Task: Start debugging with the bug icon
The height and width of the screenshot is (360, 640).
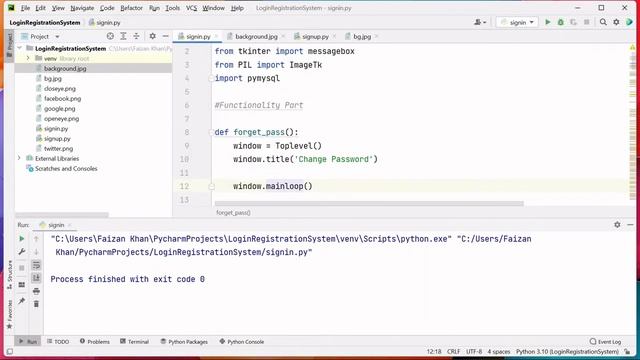Action: 561,22
